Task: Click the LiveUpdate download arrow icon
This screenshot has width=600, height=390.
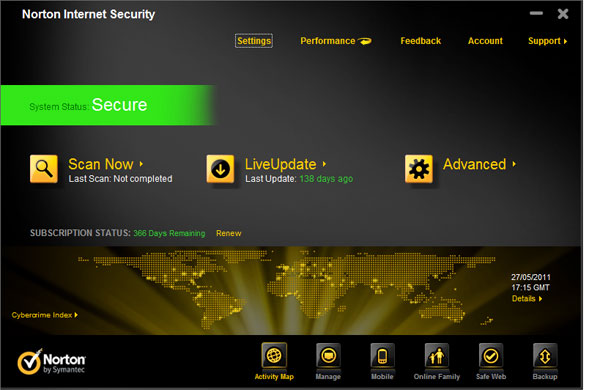Action: [x=220, y=169]
